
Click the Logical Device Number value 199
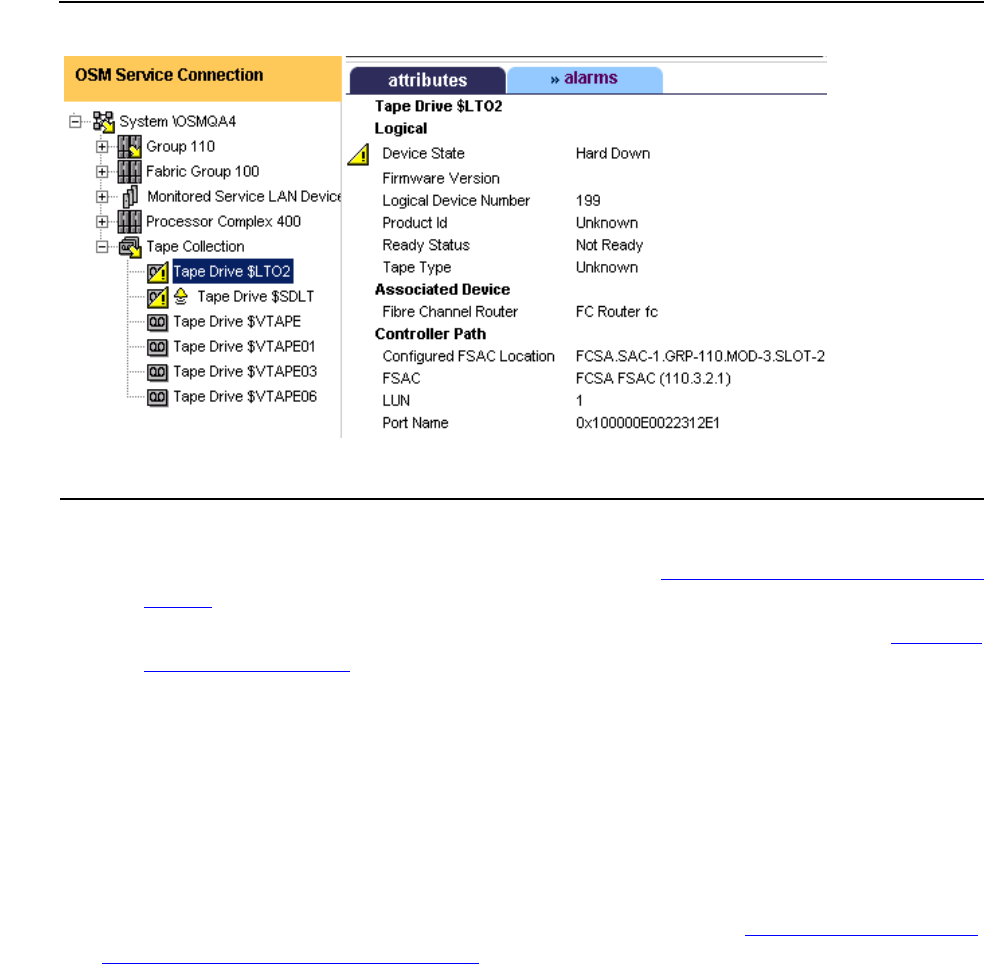[588, 201]
